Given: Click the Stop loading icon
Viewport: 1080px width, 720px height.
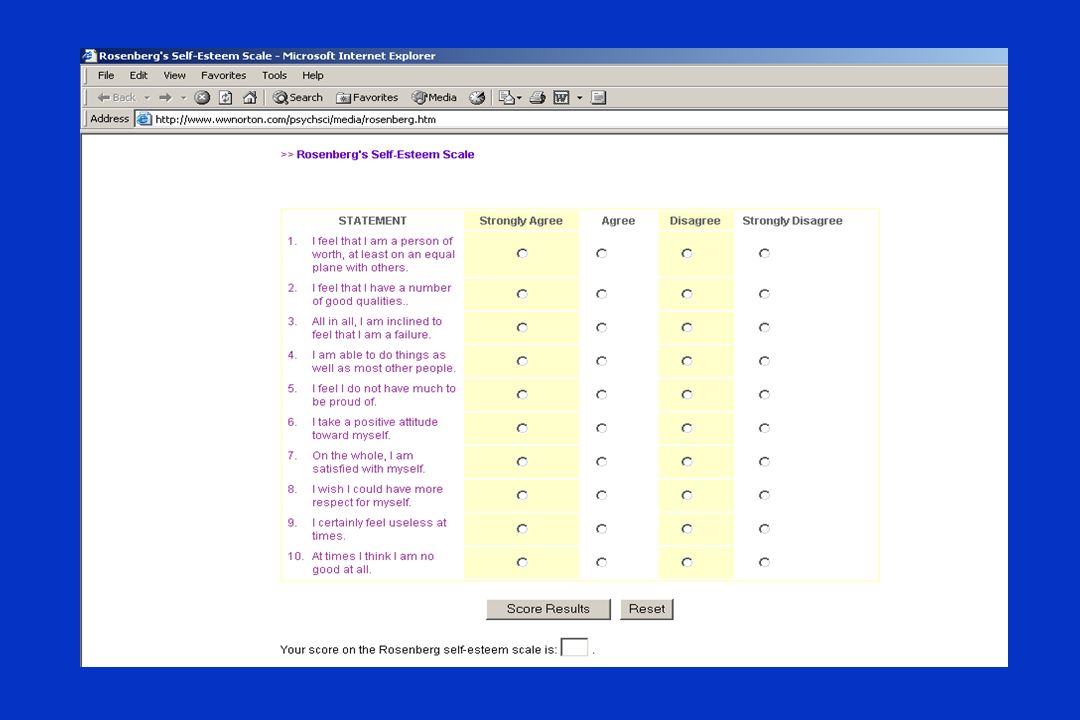Looking at the screenshot, I should click(202, 98).
